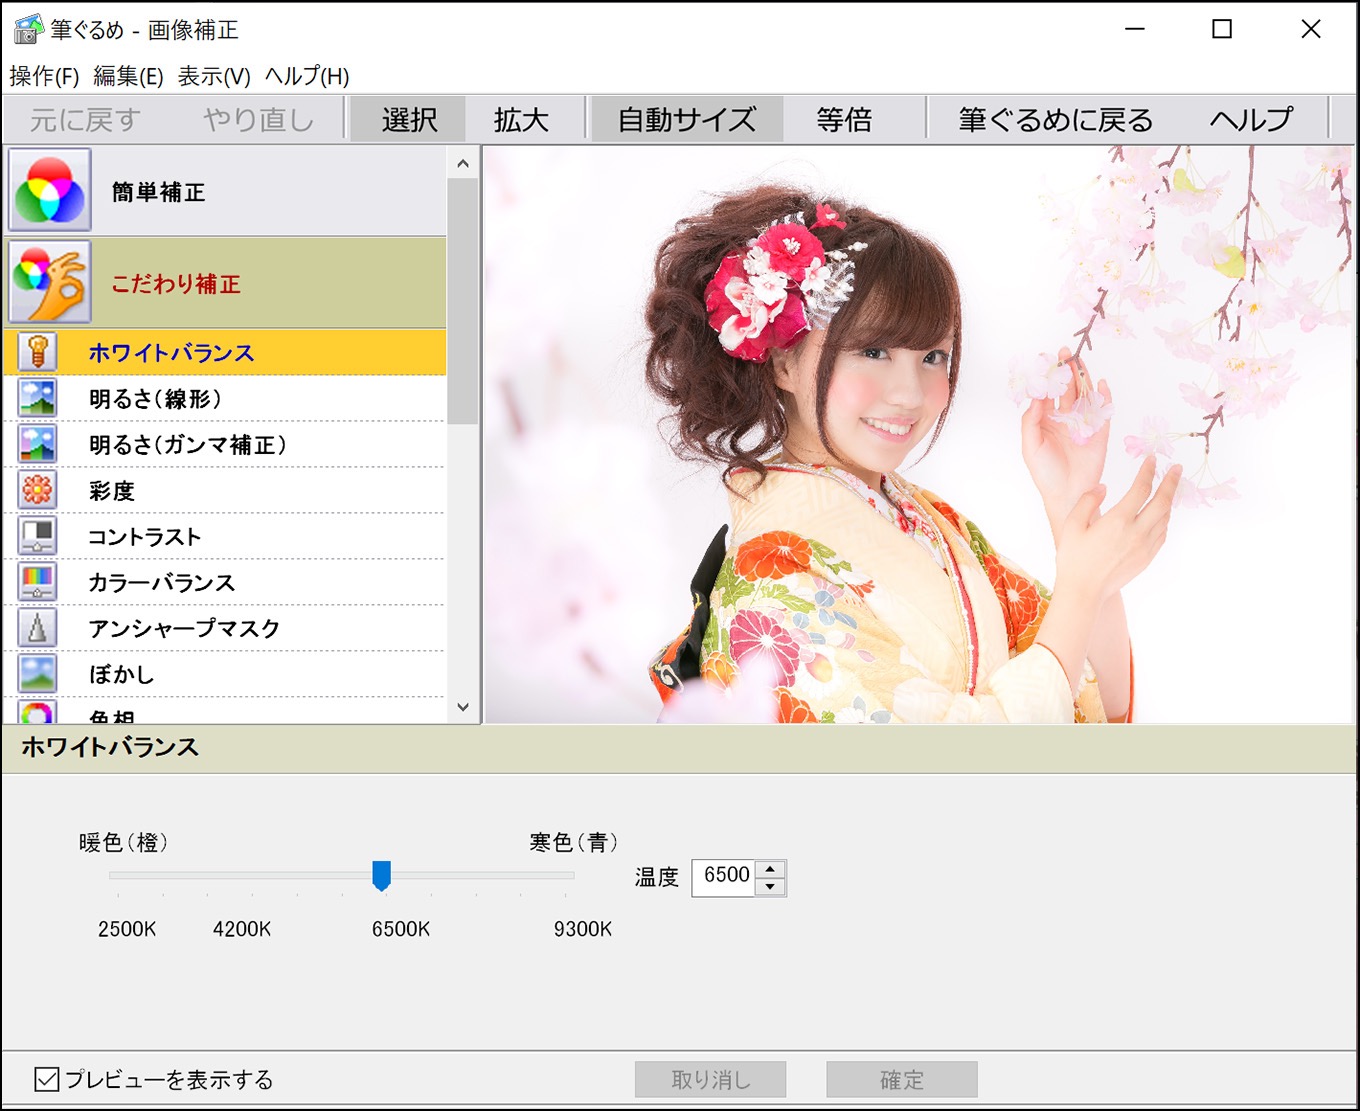The width and height of the screenshot is (1360, 1111).
Task: Click the list scrollbar up arrow
Action: click(462, 163)
